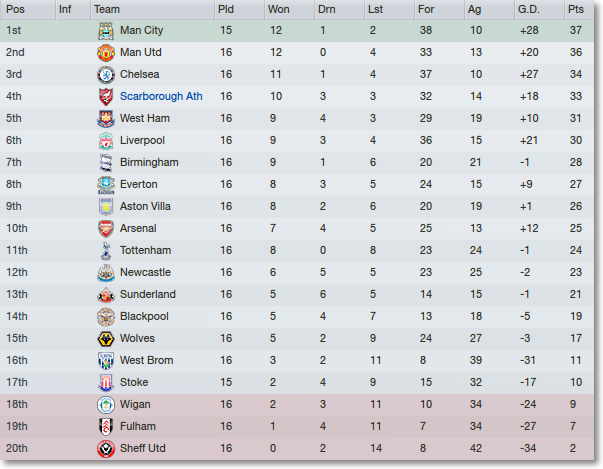603x469 pixels.
Task: Click the Scarborough Ath crest icon
Action: click(x=105, y=97)
